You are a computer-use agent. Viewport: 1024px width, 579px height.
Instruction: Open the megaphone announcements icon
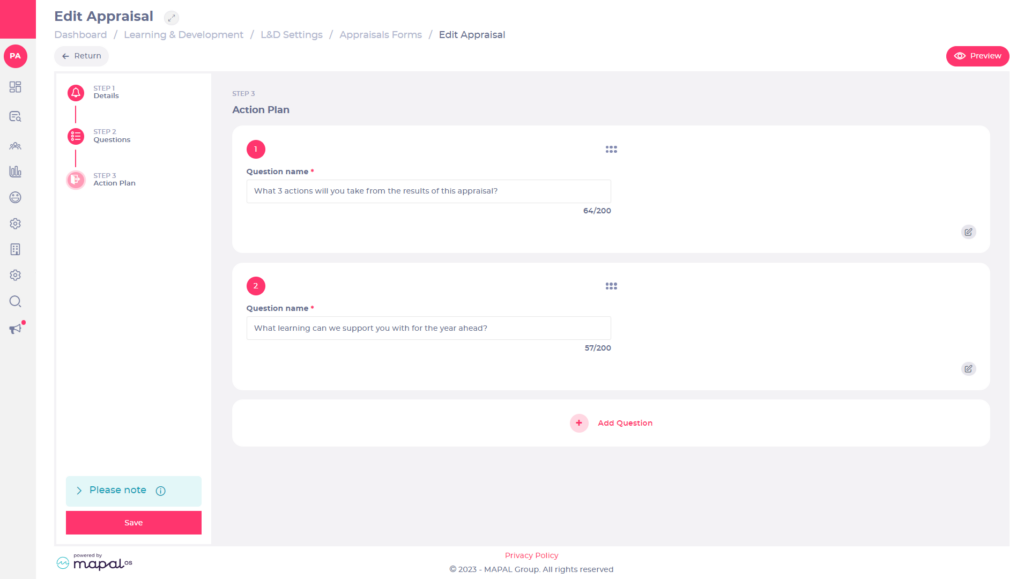click(x=15, y=328)
